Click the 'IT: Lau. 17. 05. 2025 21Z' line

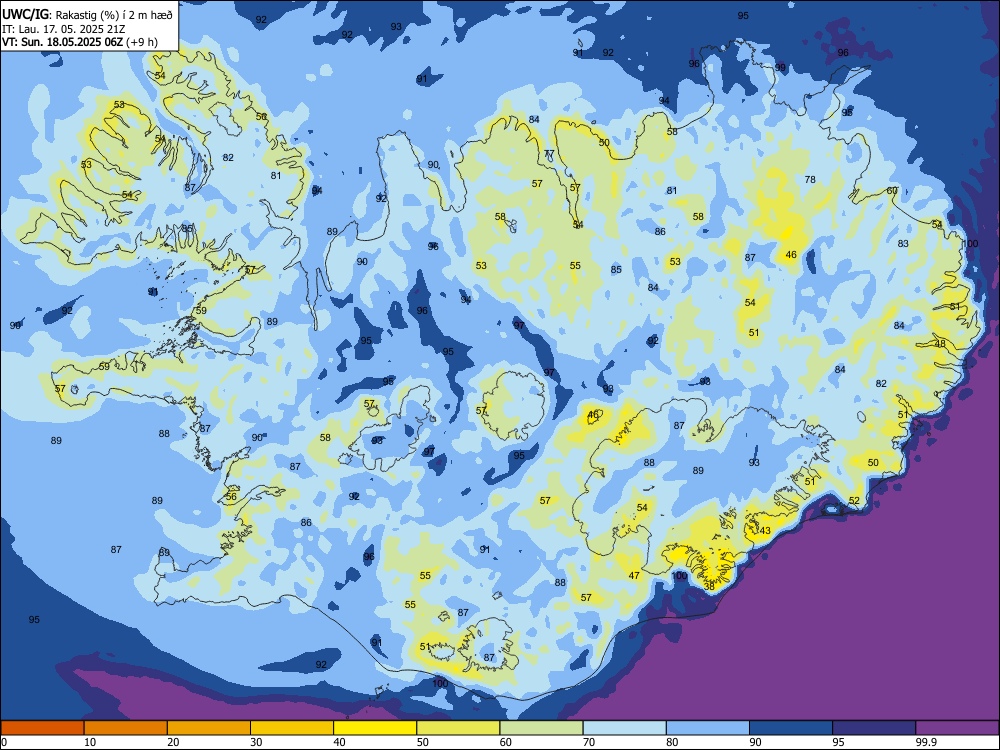[x=64, y=29]
